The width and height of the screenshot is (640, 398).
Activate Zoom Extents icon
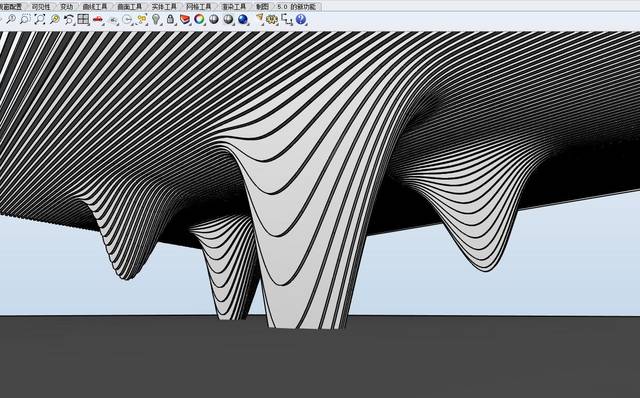40,19
